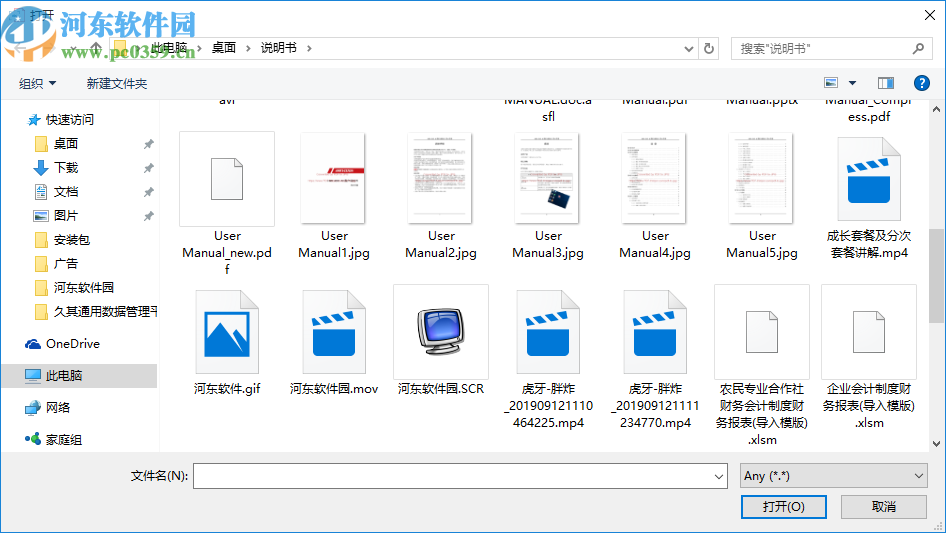Click the 取消 button
This screenshot has height=533, width=946.
coord(884,506)
